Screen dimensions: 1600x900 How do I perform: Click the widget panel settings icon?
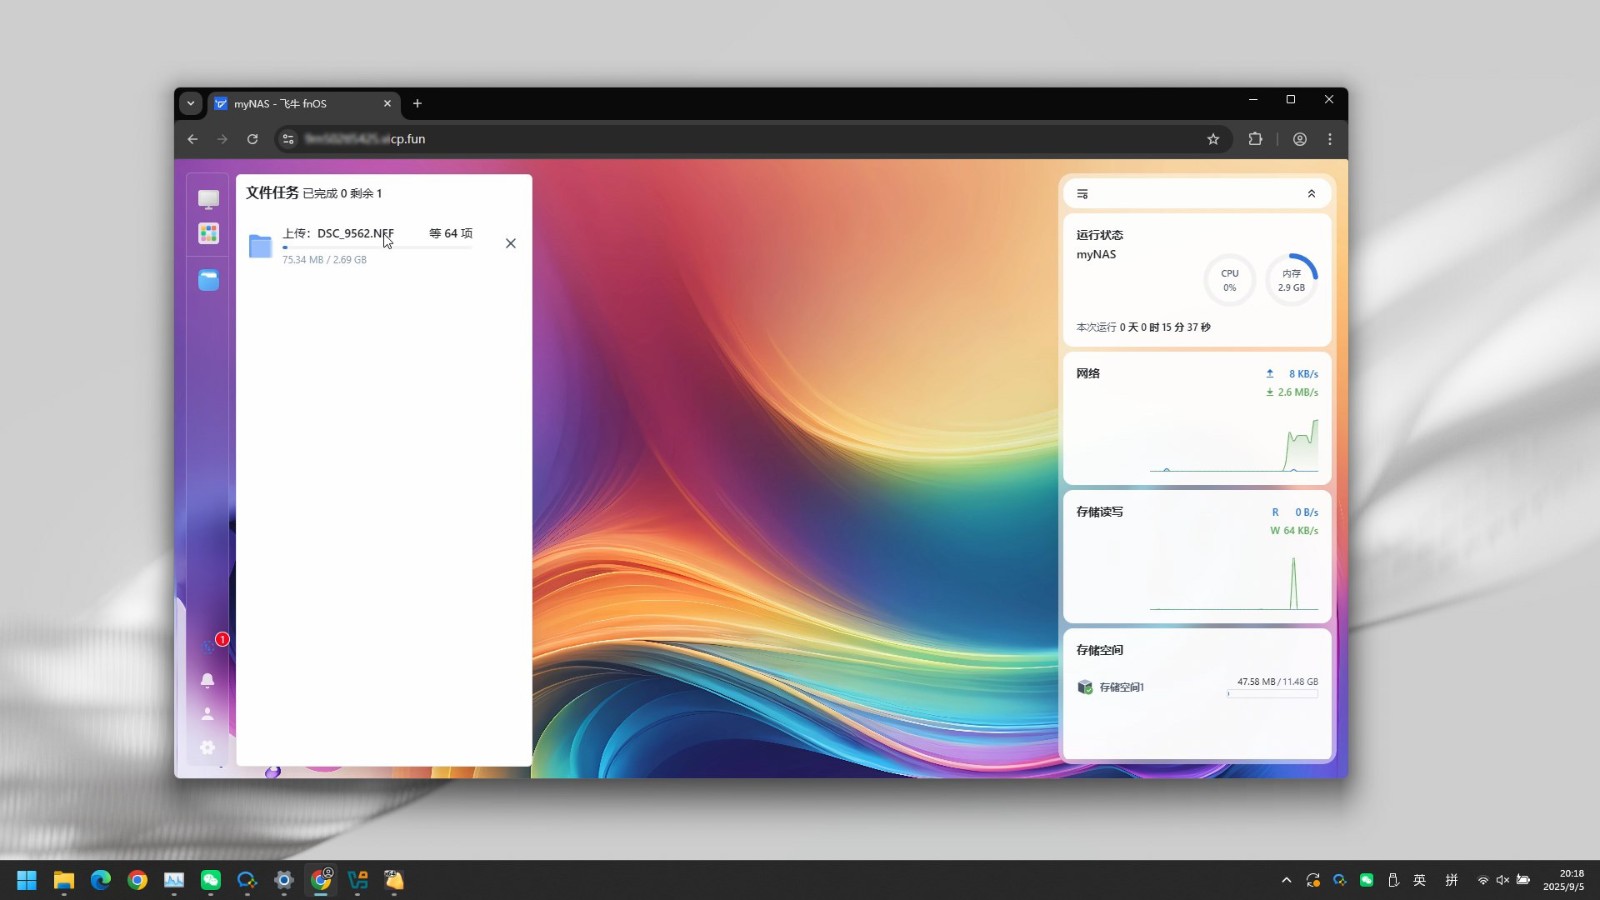(x=1082, y=194)
